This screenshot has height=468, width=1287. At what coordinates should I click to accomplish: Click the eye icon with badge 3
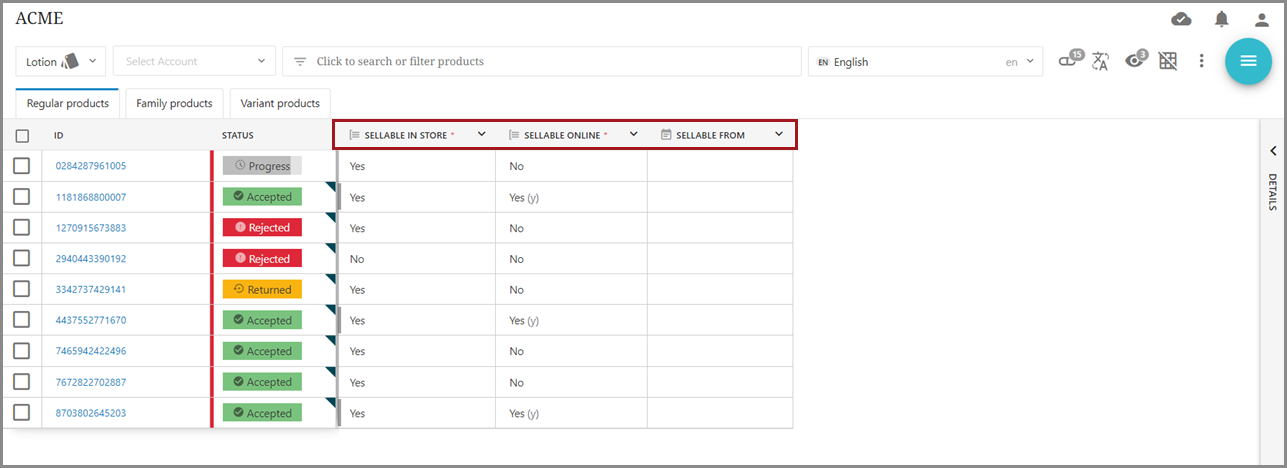click(x=1134, y=61)
